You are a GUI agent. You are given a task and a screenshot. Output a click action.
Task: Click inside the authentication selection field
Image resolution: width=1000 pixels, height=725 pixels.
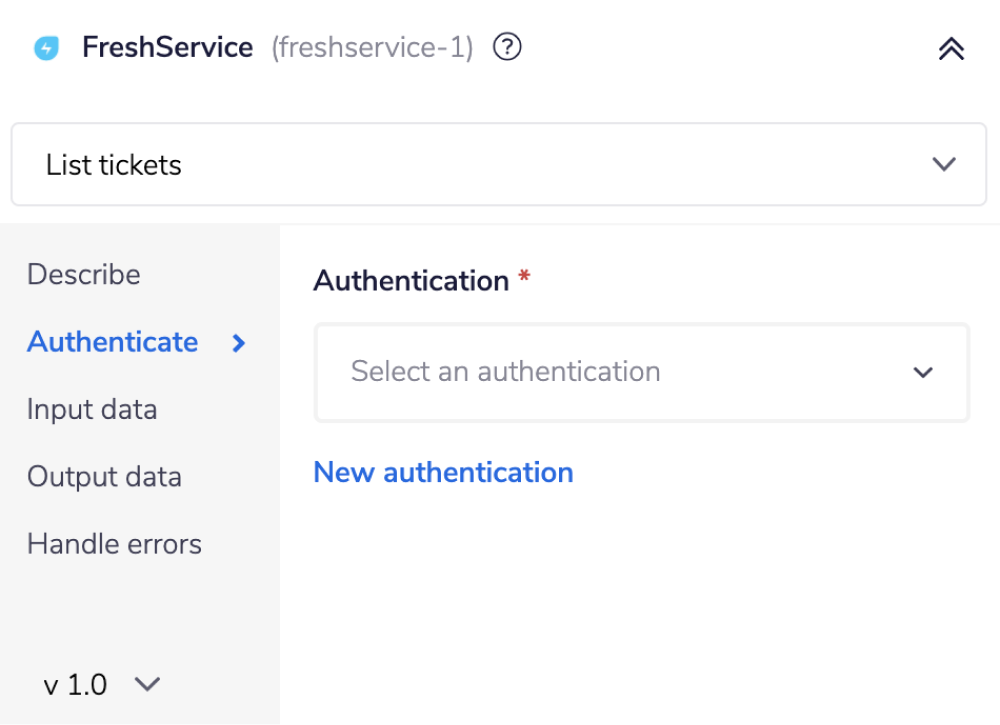(641, 372)
